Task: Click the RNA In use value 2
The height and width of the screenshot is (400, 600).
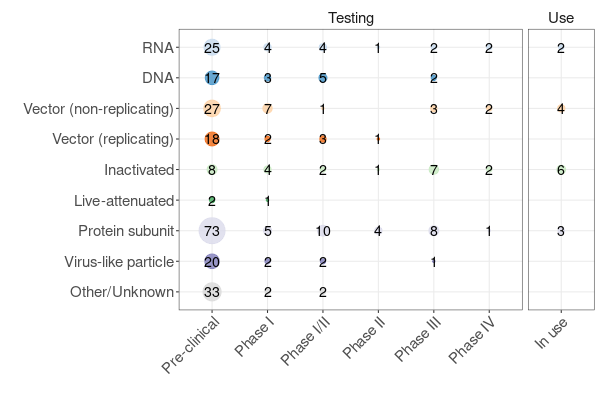Action: coord(561,47)
